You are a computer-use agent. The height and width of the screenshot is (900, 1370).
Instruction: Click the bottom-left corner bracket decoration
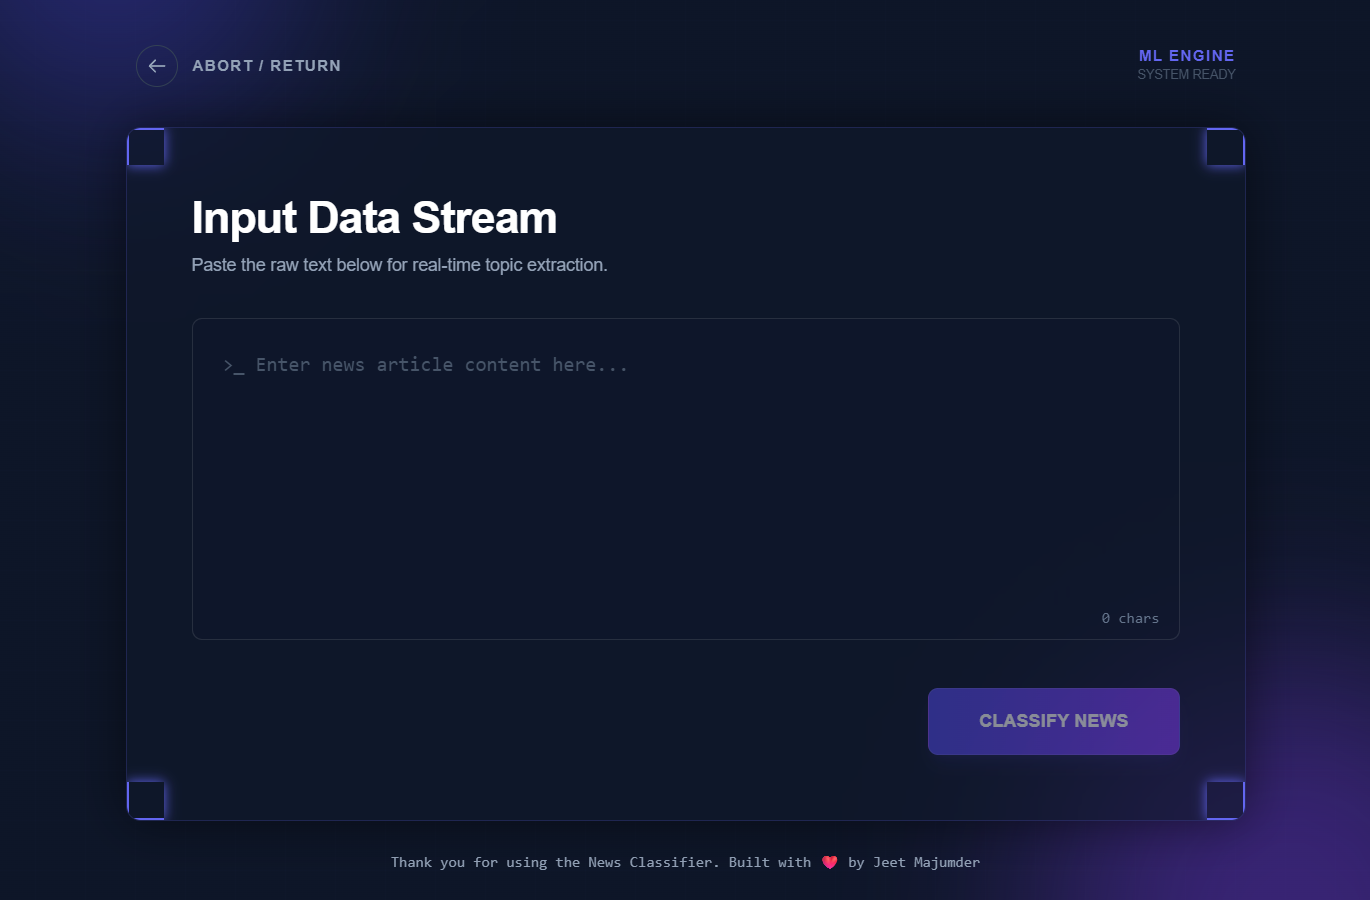click(x=146, y=800)
